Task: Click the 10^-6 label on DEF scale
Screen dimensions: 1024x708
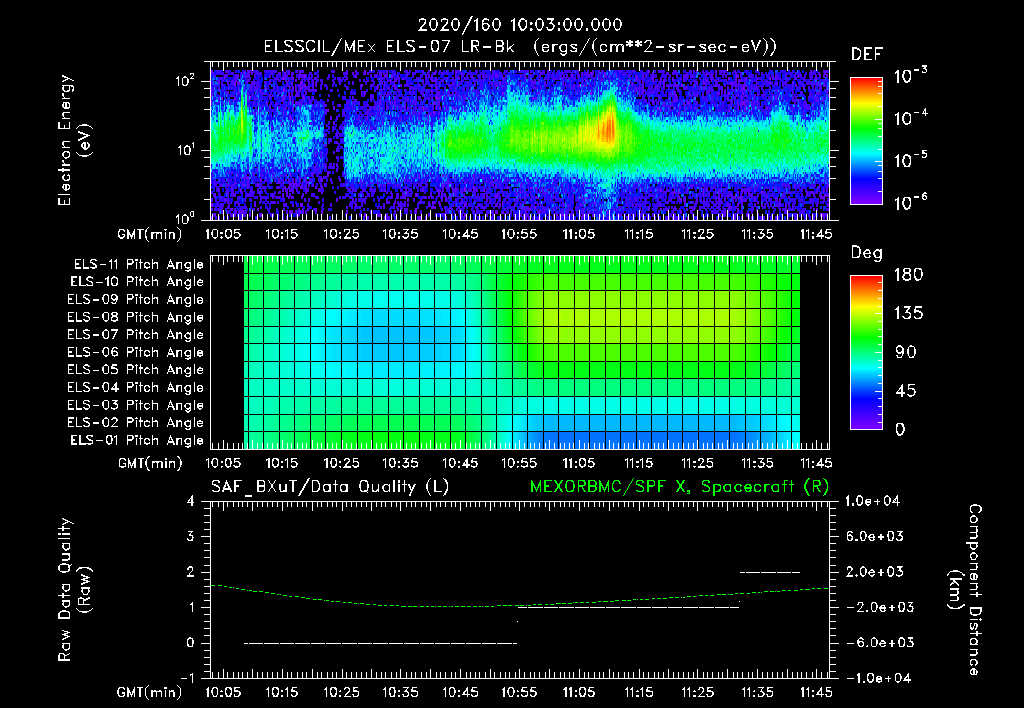Action: [x=910, y=202]
